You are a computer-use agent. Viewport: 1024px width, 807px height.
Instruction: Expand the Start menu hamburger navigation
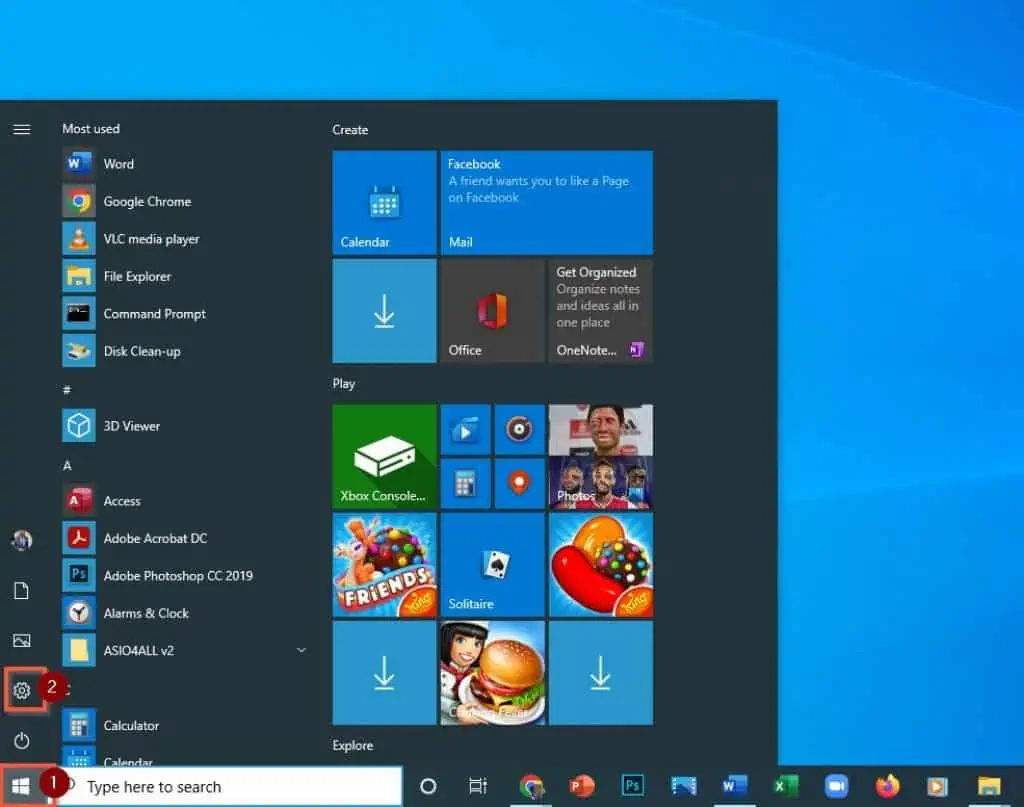coord(22,129)
